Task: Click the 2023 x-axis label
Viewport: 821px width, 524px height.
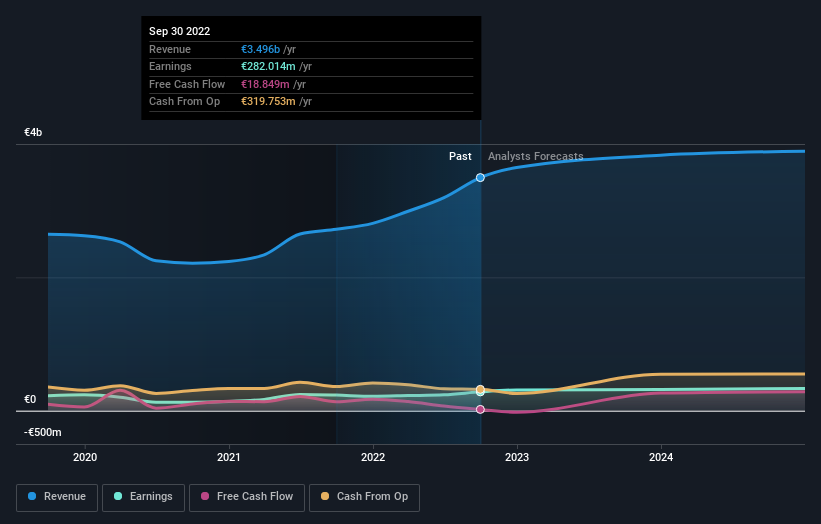Action: (x=517, y=457)
